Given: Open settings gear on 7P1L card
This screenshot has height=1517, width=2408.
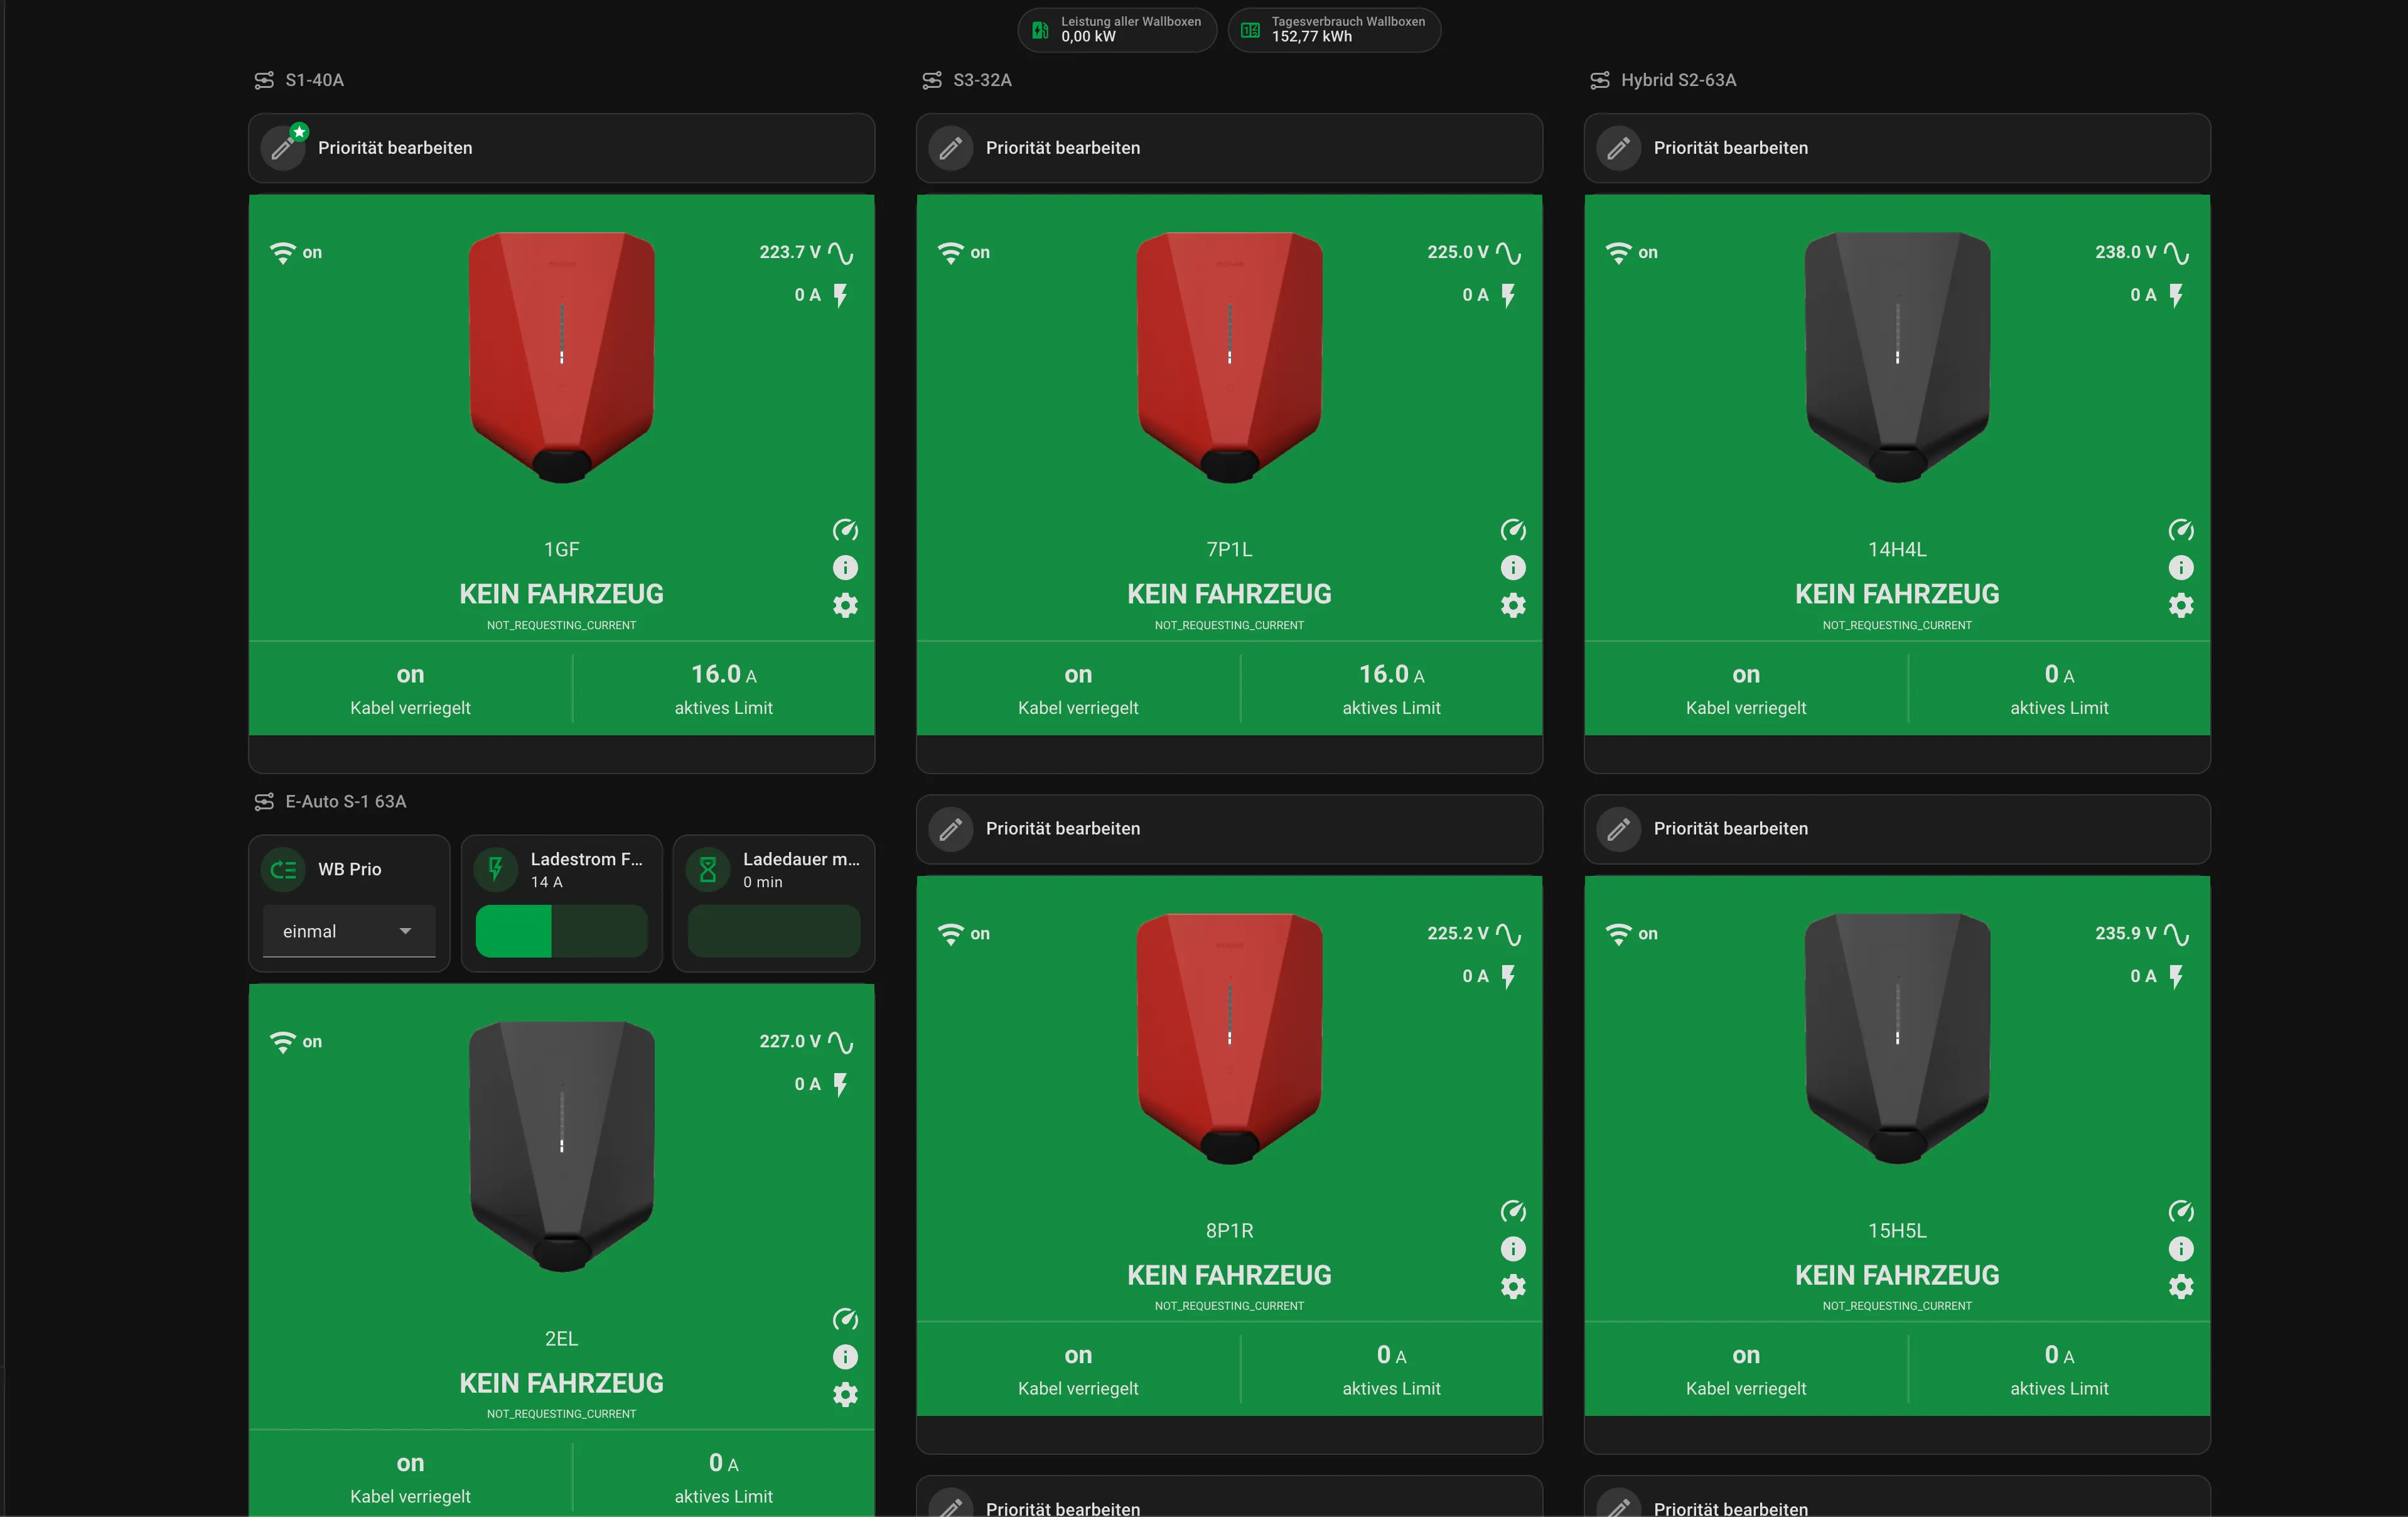Looking at the screenshot, I should 1513,605.
